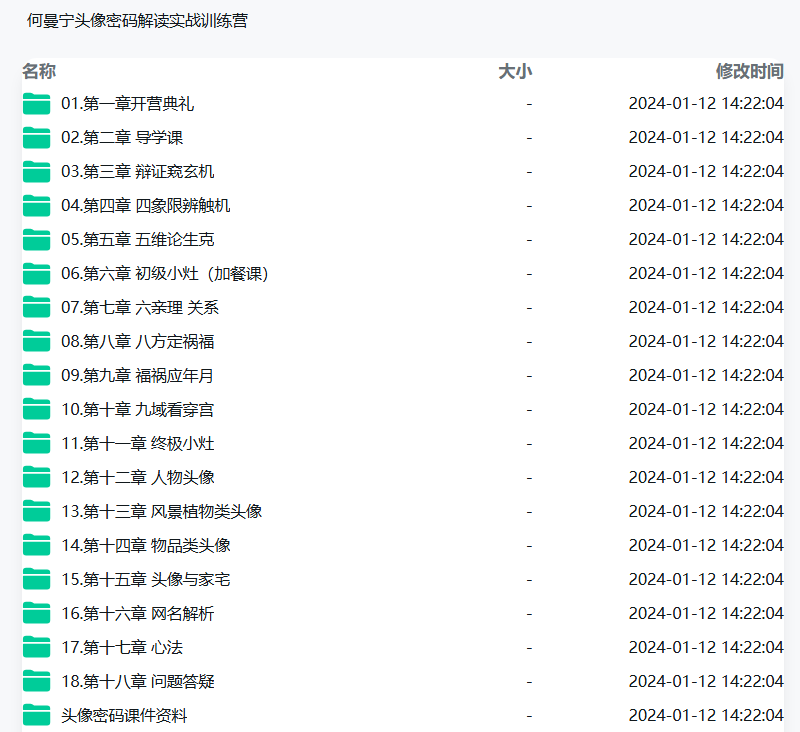
Task: Click the folder icon for 17.第十七章 心法
Action: (x=36, y=647)
